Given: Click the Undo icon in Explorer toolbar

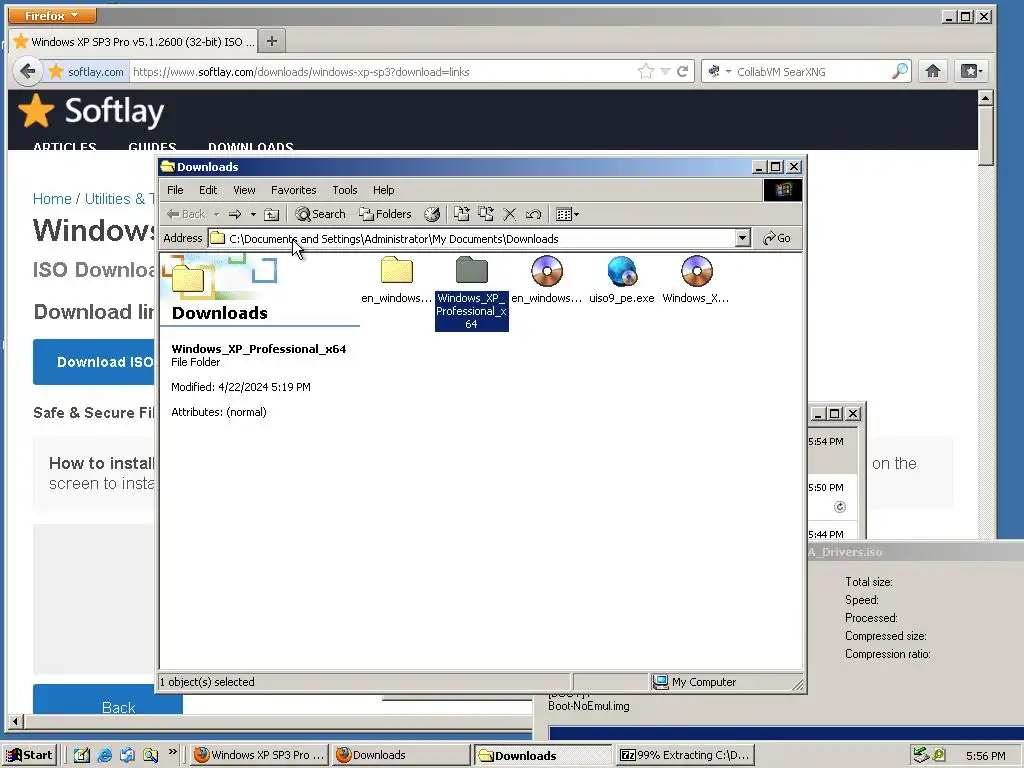Looking at the screenshot, I should 533,214.
